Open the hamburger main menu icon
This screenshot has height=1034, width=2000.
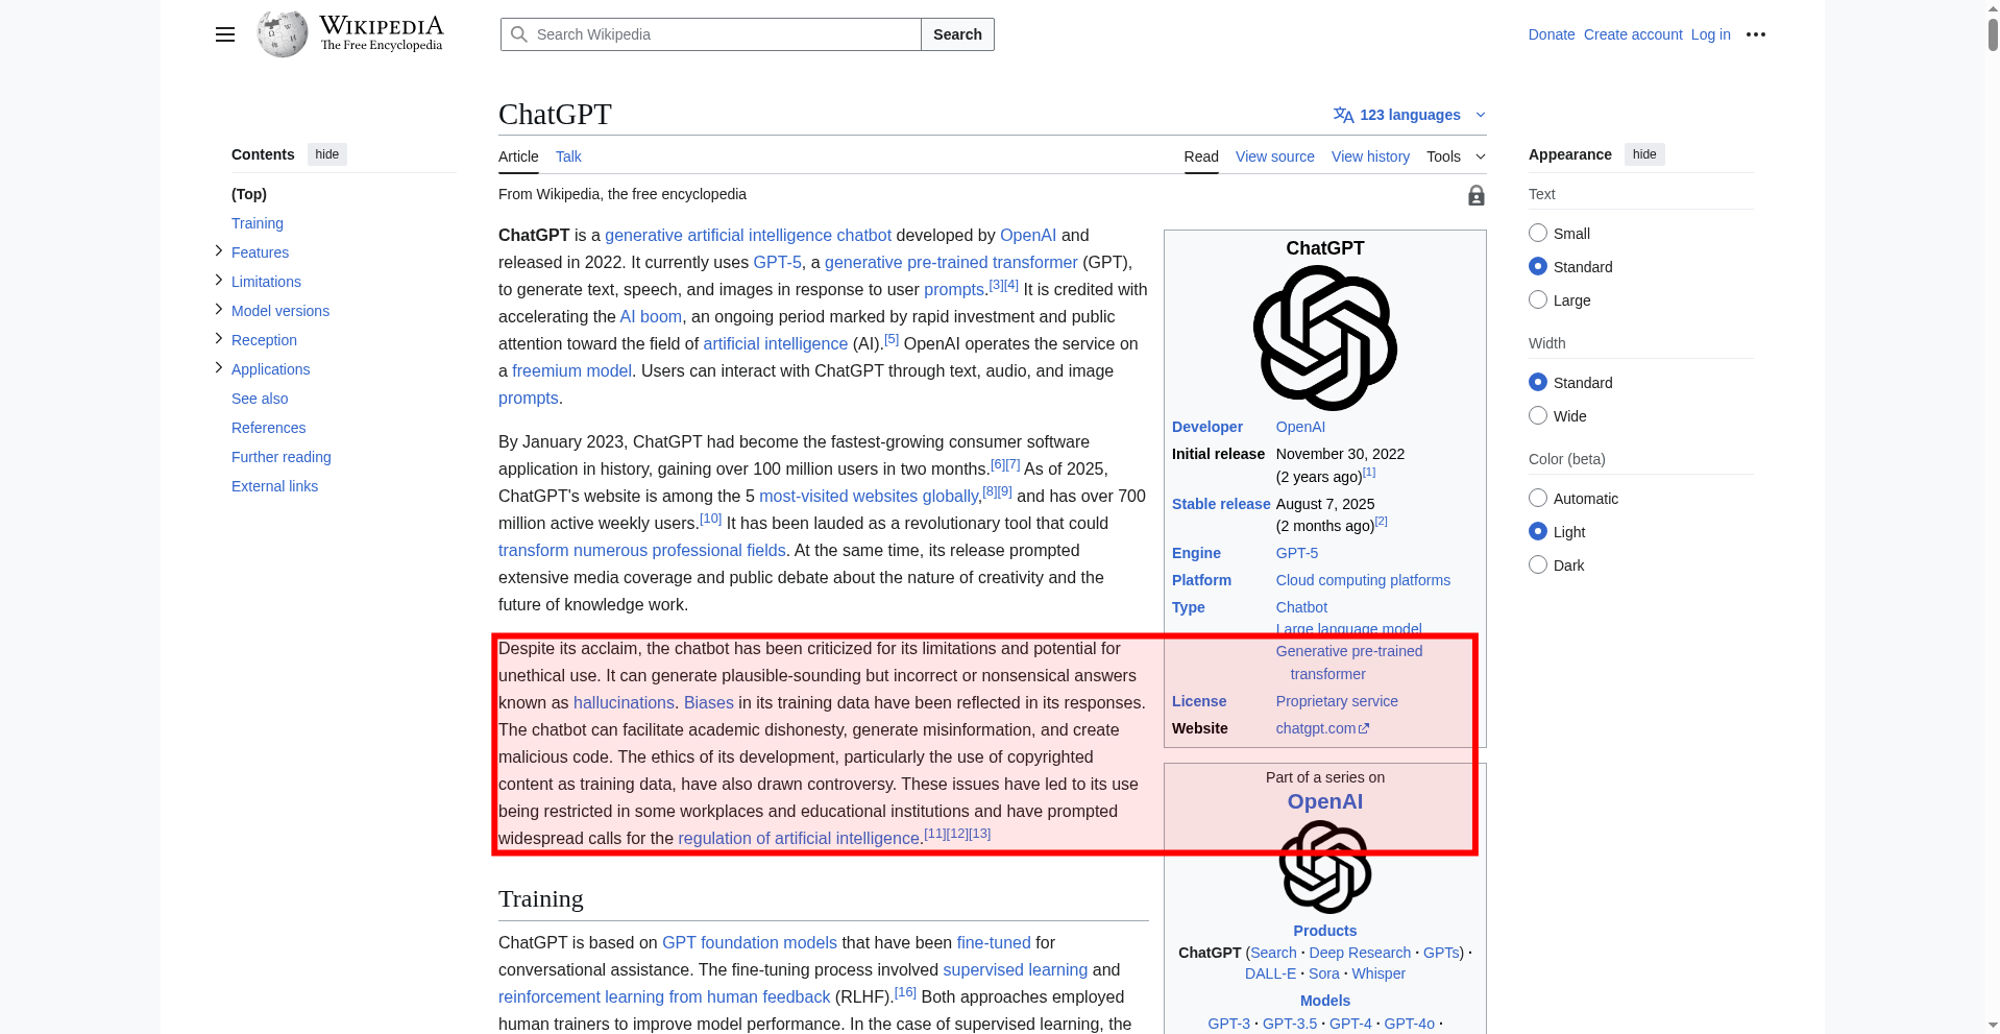point(225,35)
